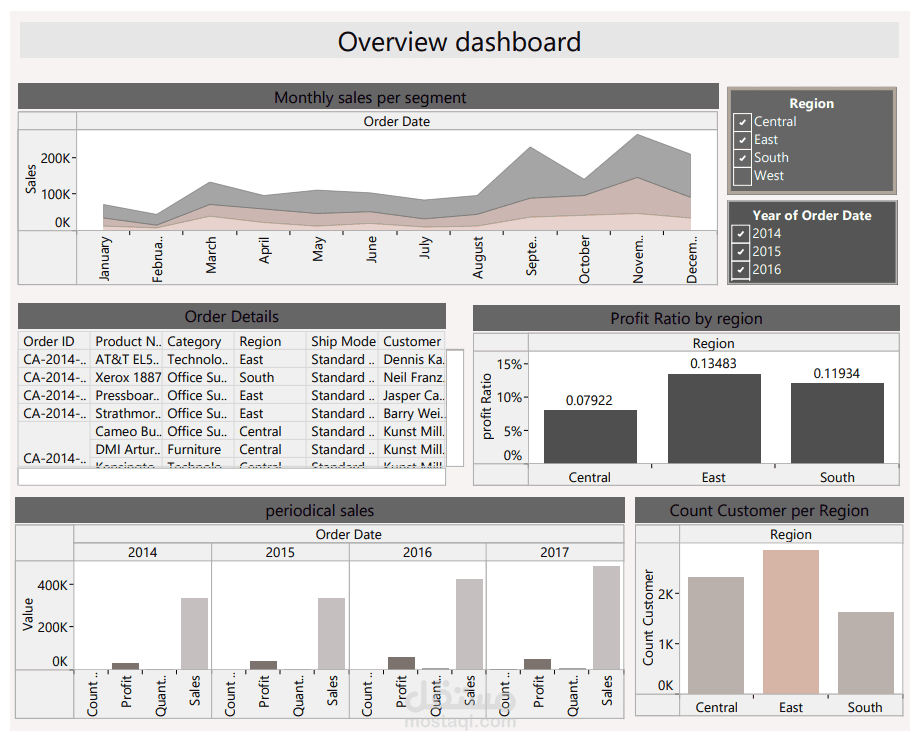Click the November peak in the area chart
Screen dimensions: 922x746
(x=637, y=136)
